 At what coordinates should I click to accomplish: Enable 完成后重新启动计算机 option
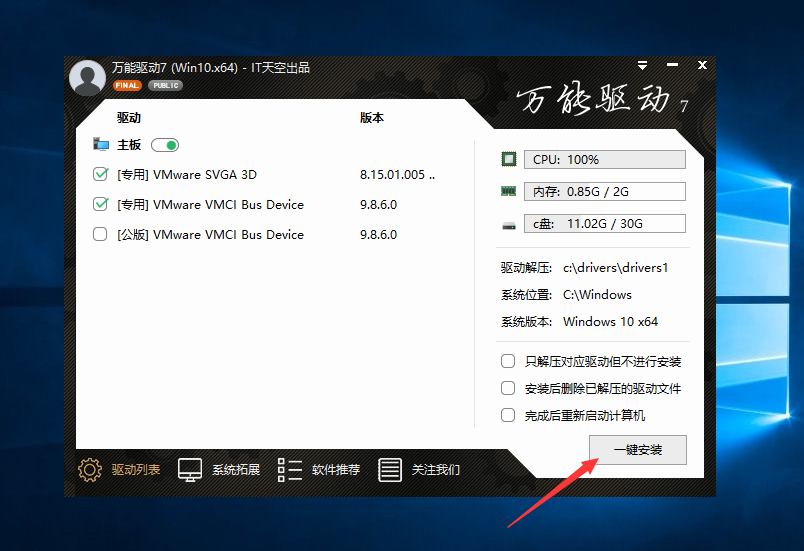pyautogui.click(x=508, y=415)
